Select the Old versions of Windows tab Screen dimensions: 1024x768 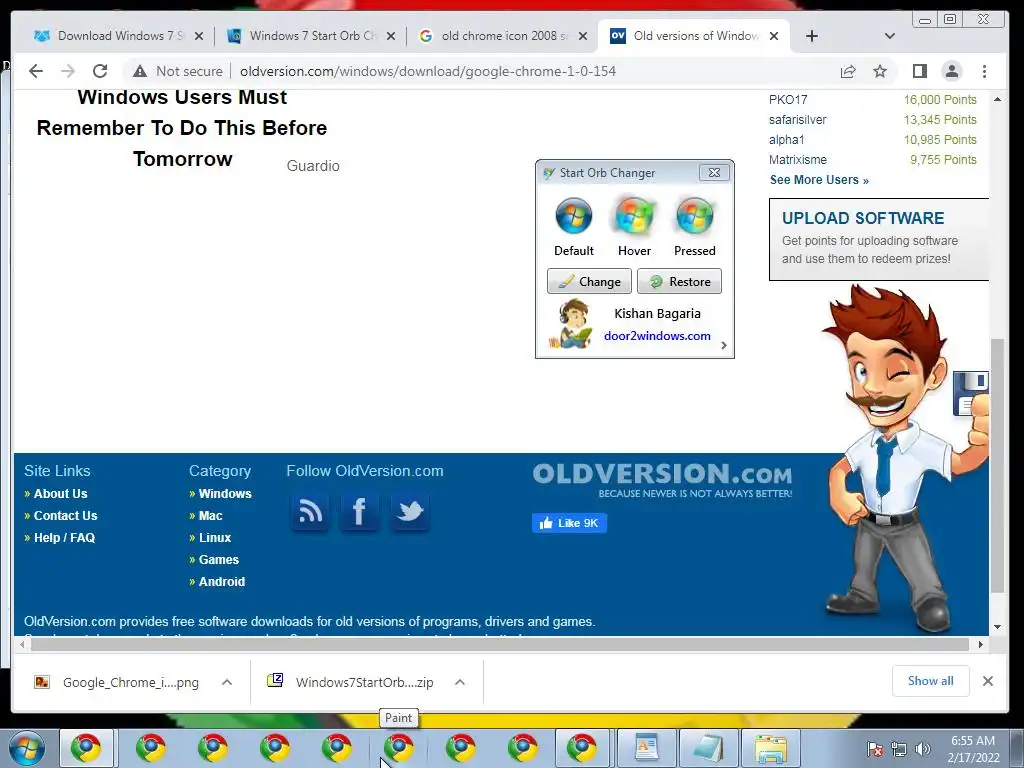point(696,36)
